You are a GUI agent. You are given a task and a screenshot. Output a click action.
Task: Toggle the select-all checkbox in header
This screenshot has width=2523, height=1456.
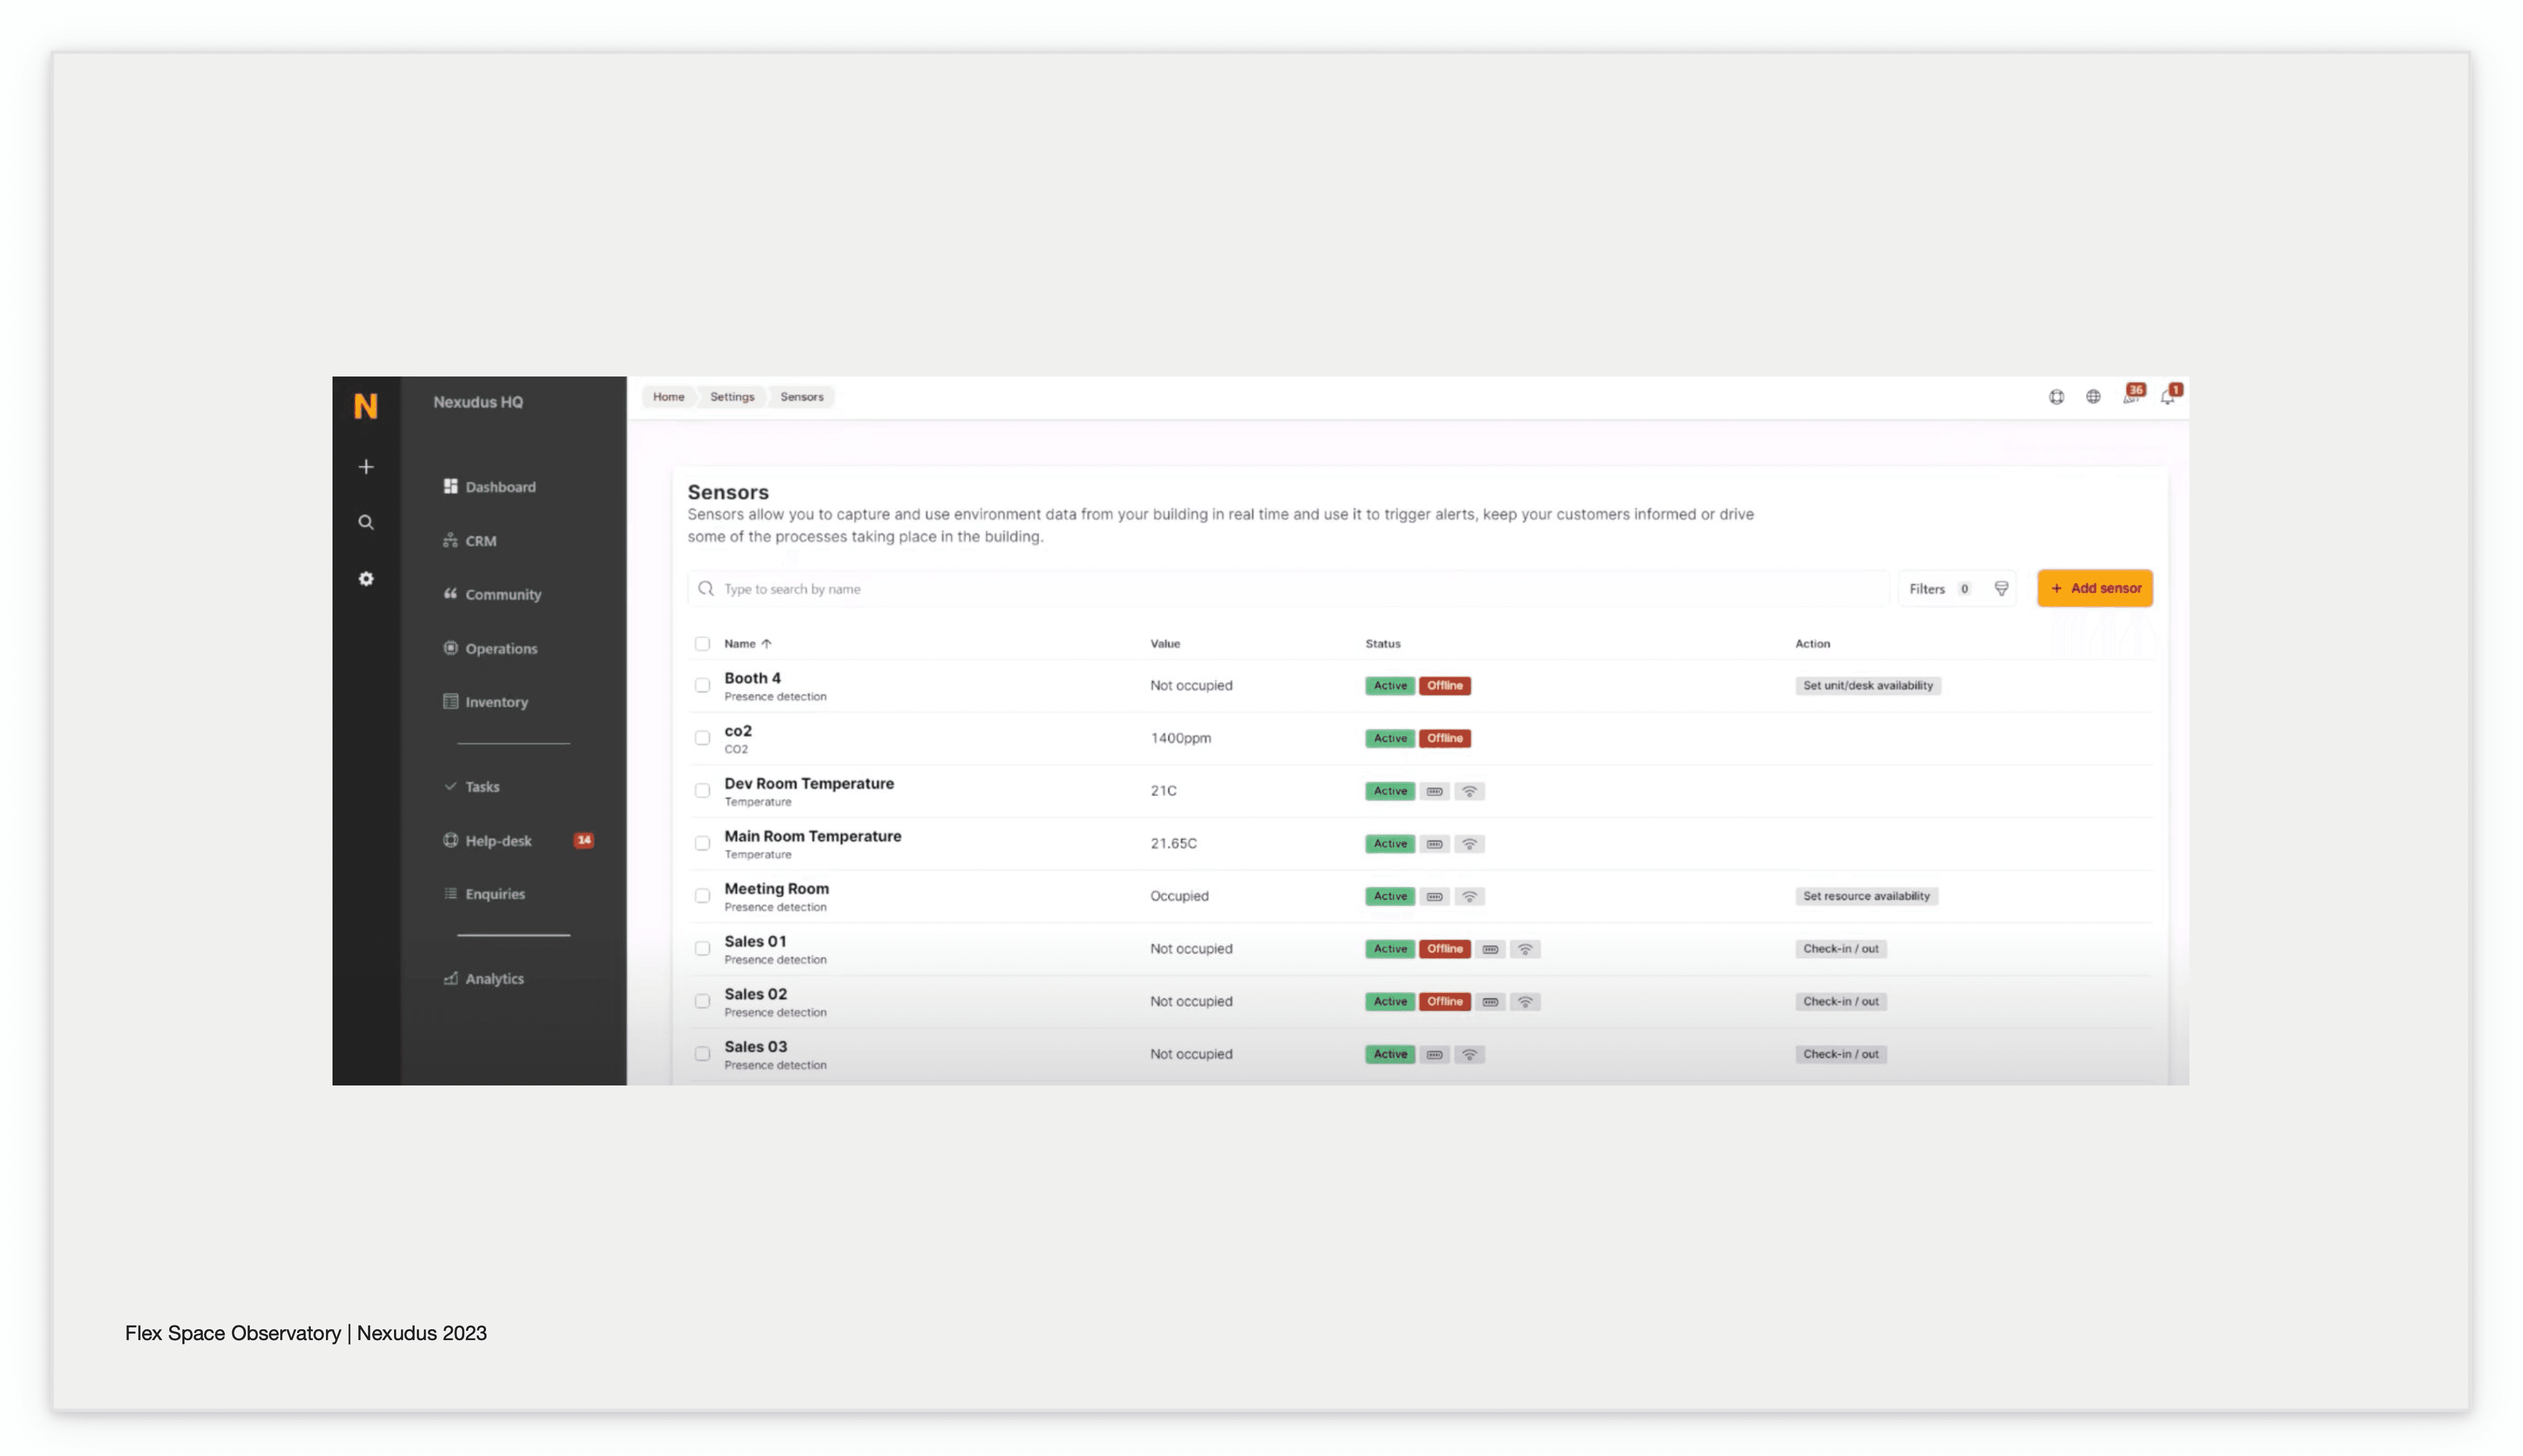pos(702,644)
